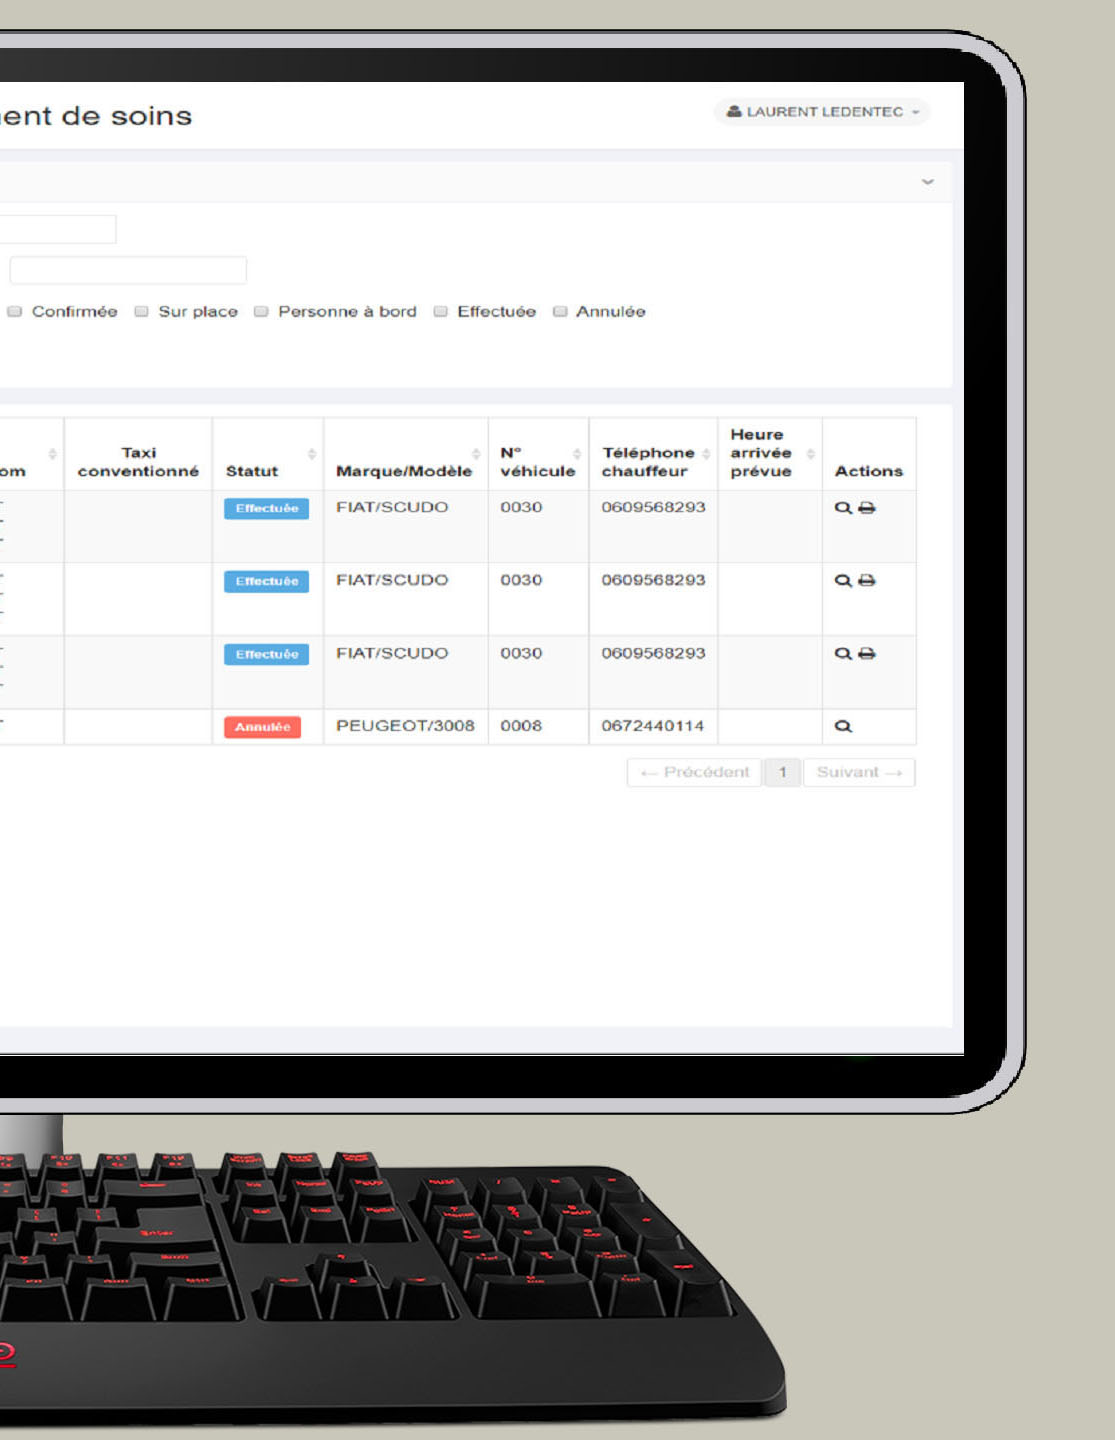Go to Suivant page
This screenshot has width=1115, height=1440.
coord(859,772)
